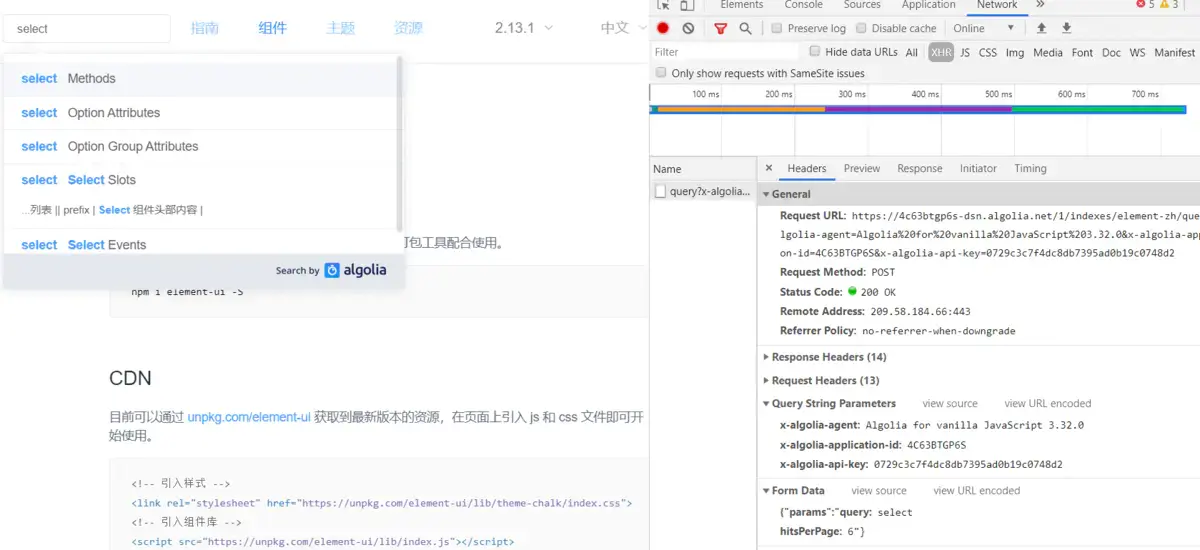The image size is (1200, 550).
Task: Open the red errors count indicator
Action: click(1145, 5)
